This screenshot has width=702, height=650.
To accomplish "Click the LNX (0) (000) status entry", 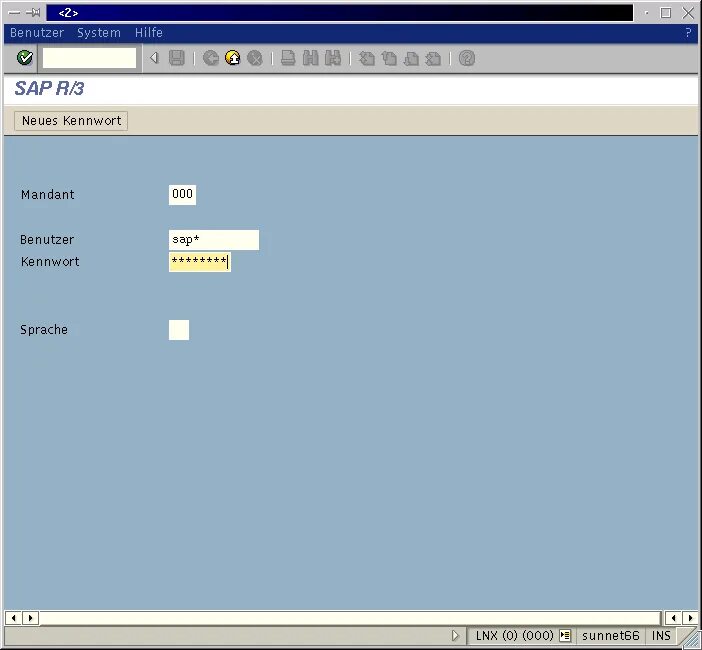I will [514, 636].
